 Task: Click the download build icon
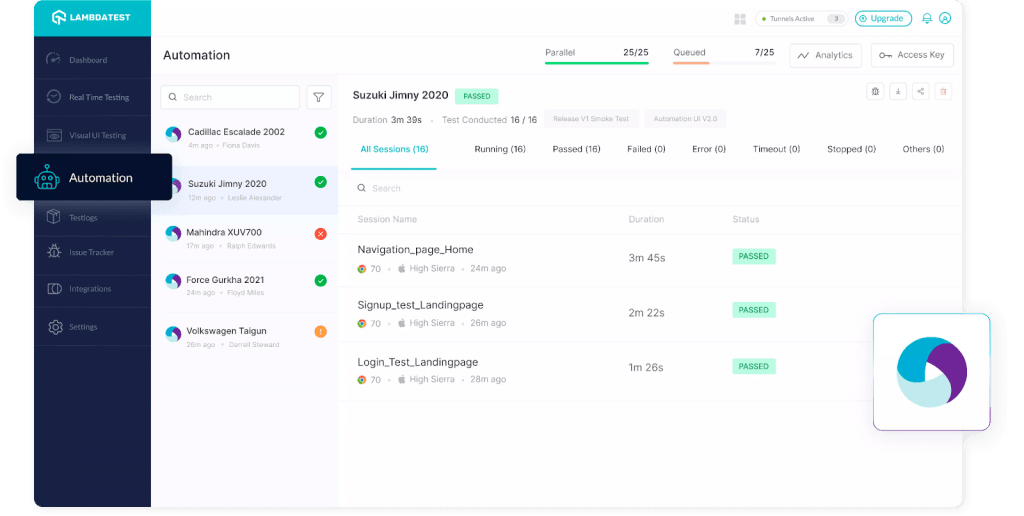click(x=898, y=91)
